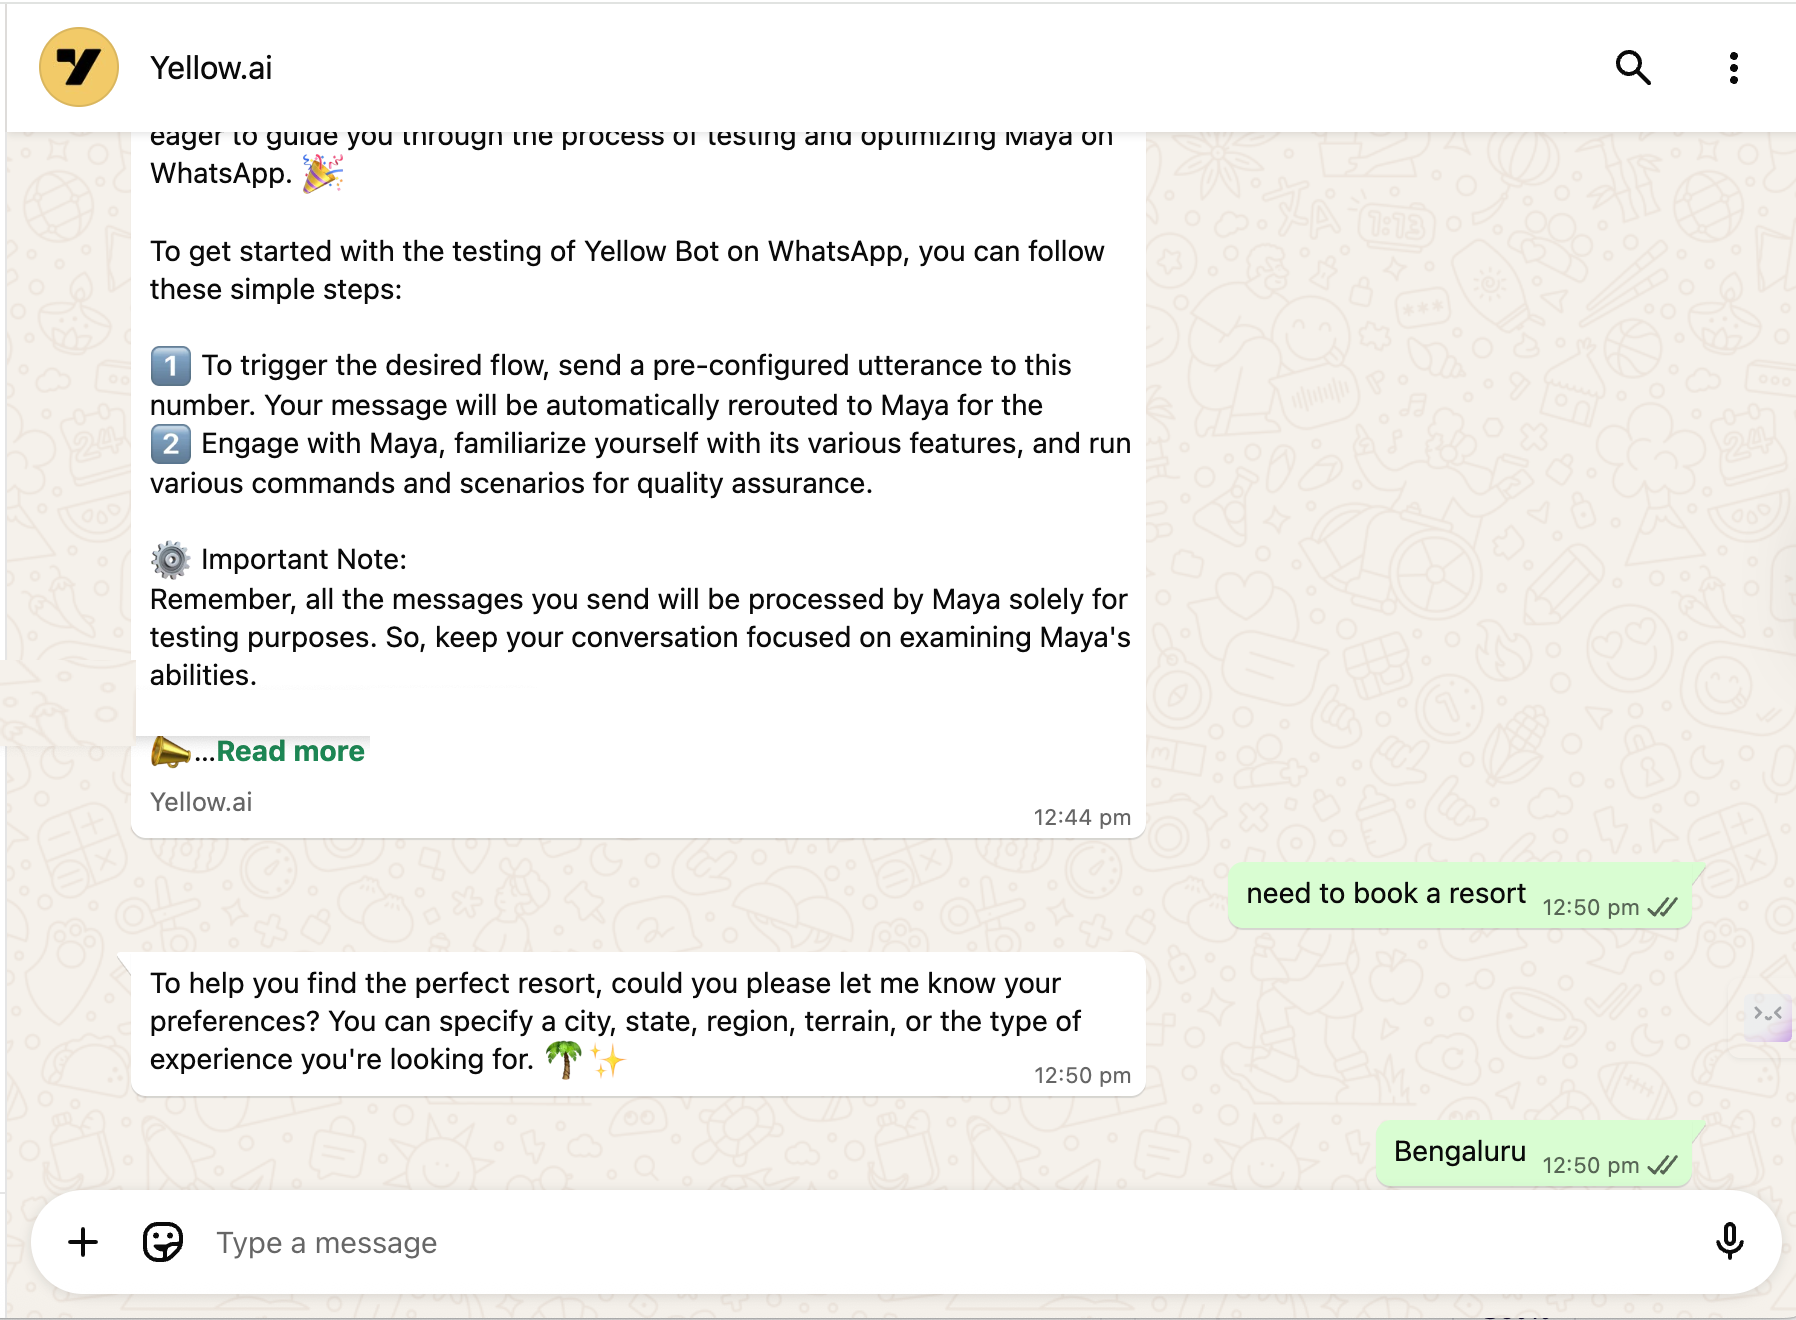Screen dimensions: 1796x1320
Task: Open search in the Yellow.ai chat
Action: point(1633,68)
